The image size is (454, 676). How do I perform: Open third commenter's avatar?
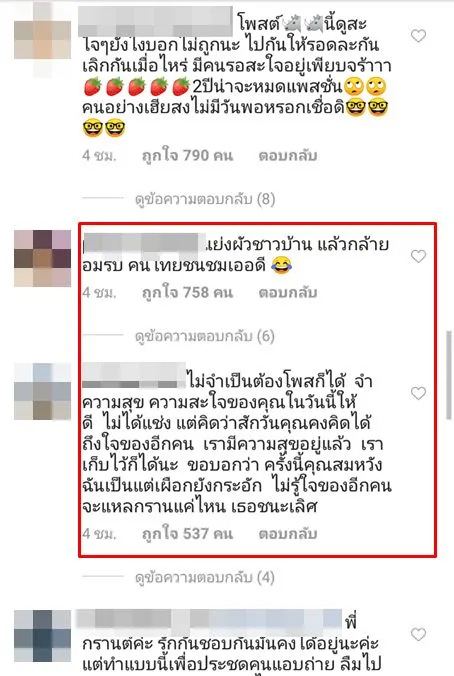[42, 391]
